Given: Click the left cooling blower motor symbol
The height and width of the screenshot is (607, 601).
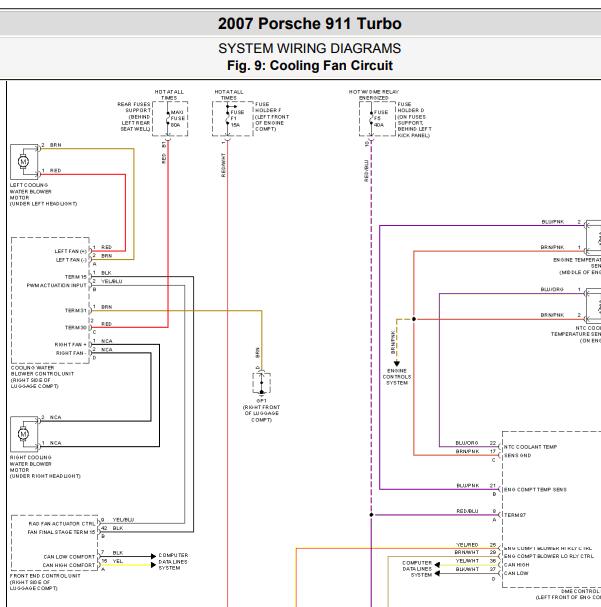Looking at the screenshot, I should tap(24, 161).
